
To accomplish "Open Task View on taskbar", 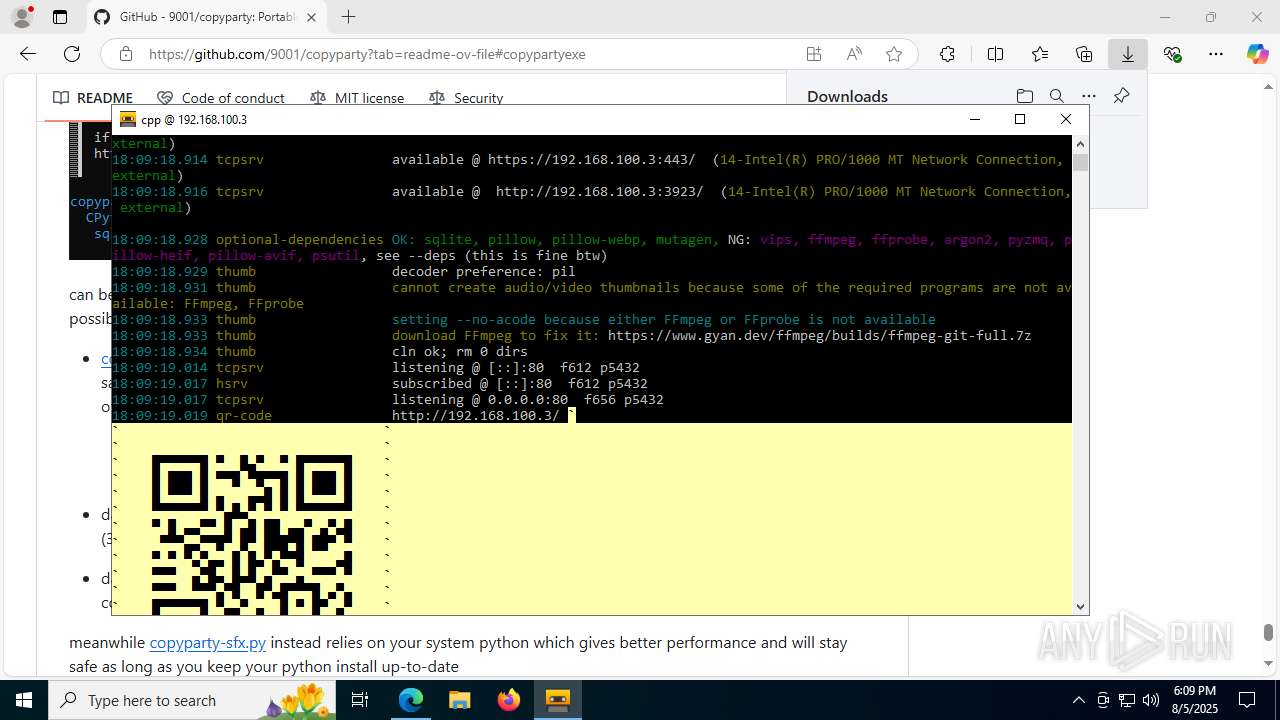I will (x=361, y=700).
